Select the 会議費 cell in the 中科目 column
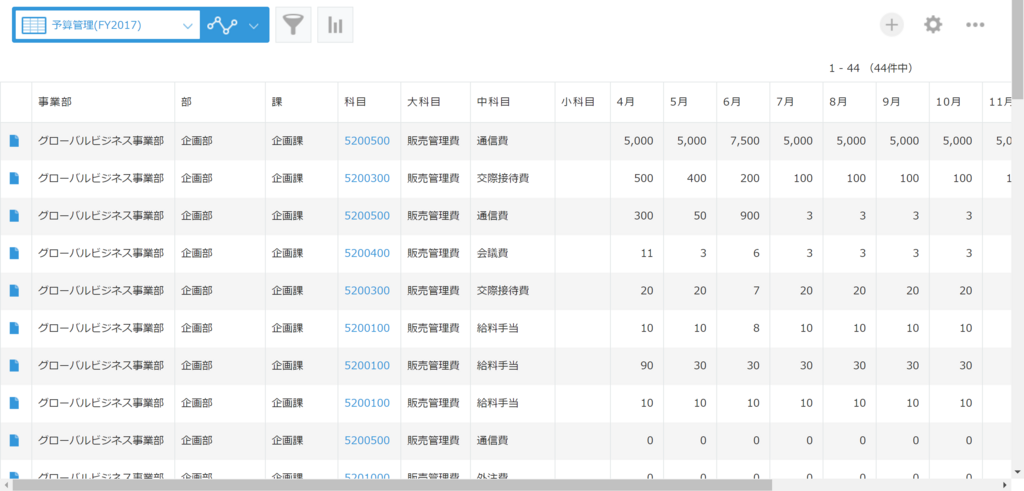 [513, 253]
